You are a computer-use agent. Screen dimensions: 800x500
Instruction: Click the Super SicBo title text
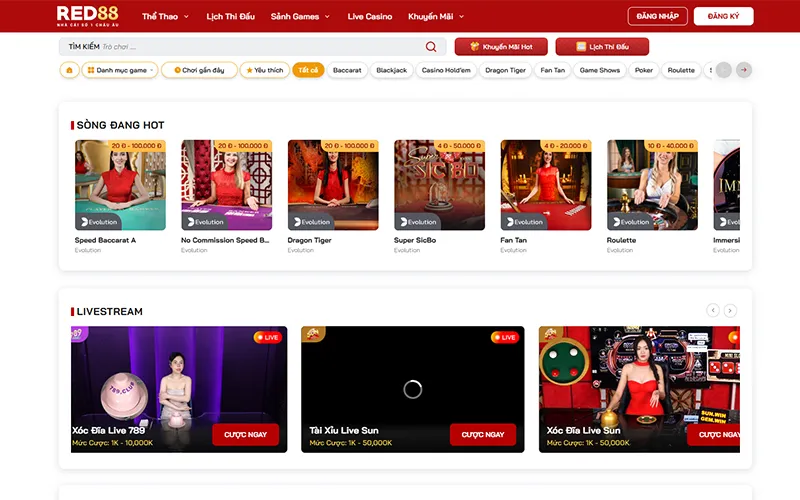click(x=415, y=240)
